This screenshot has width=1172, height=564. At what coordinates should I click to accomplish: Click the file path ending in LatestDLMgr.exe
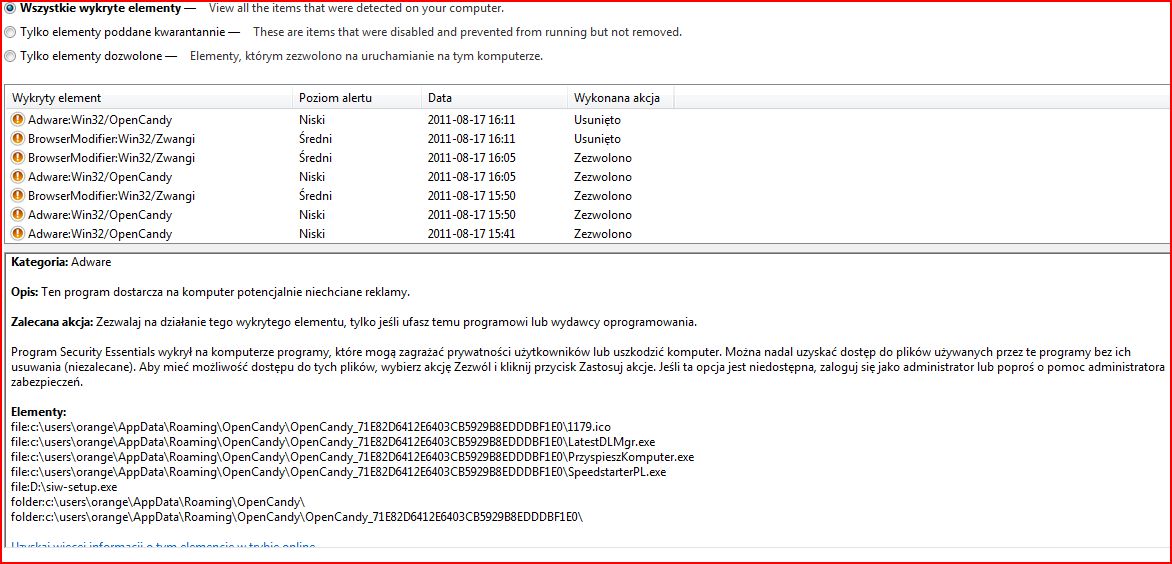[x=333, y=441]
